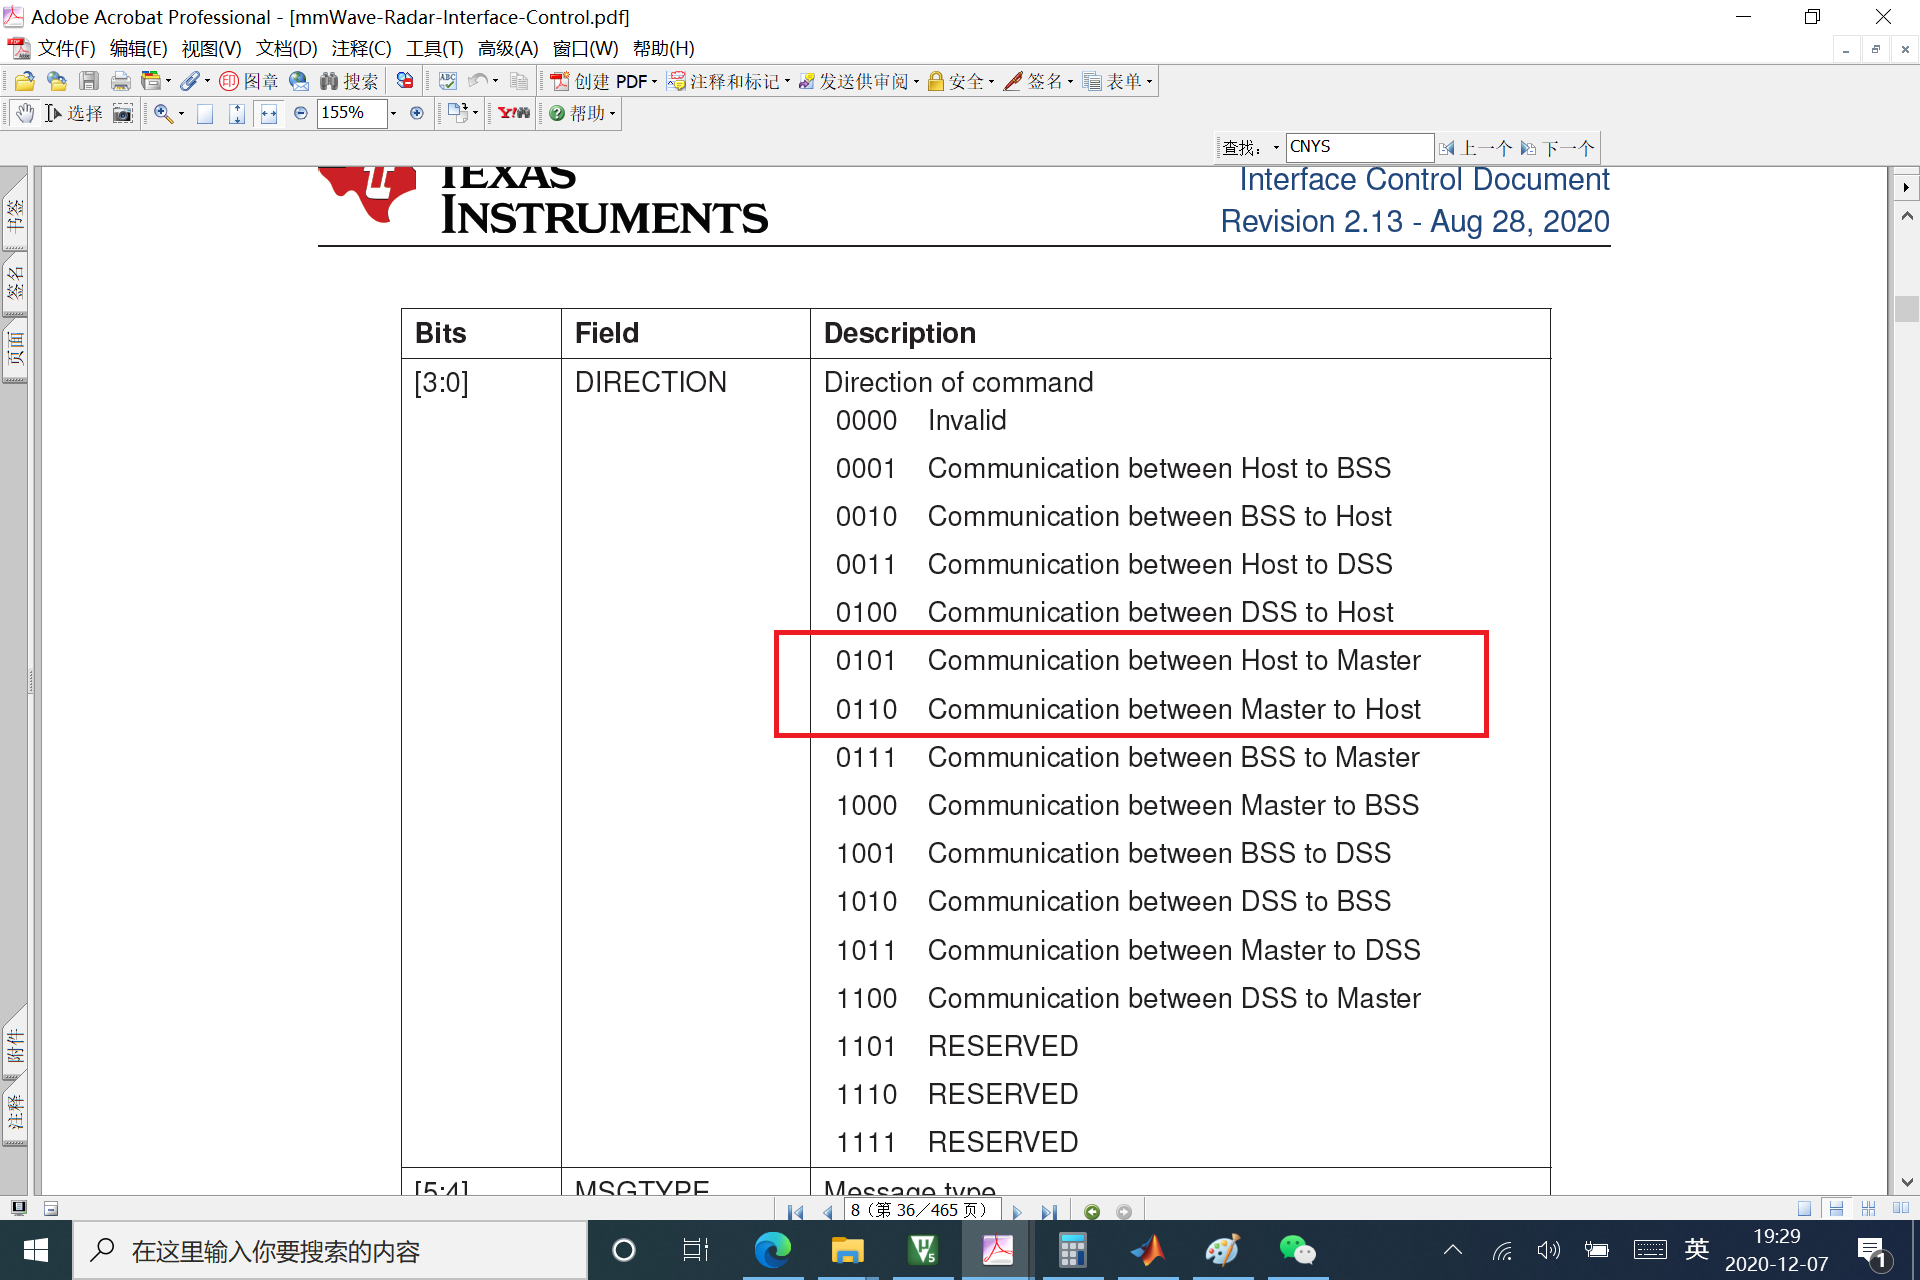Viewport: 1920px width, 1280px height.
Task: Click 下一个 in the find bar
Action: (1565, 147)
